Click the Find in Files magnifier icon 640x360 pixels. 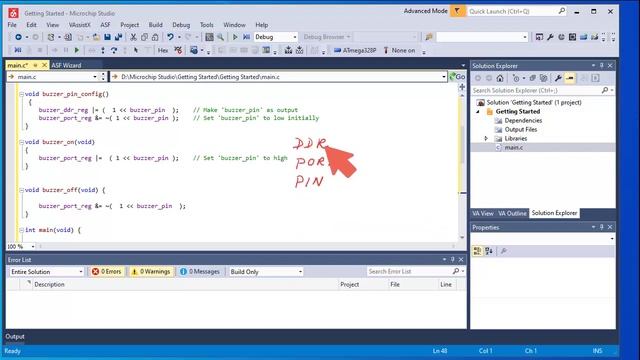[x=220, y=37]
